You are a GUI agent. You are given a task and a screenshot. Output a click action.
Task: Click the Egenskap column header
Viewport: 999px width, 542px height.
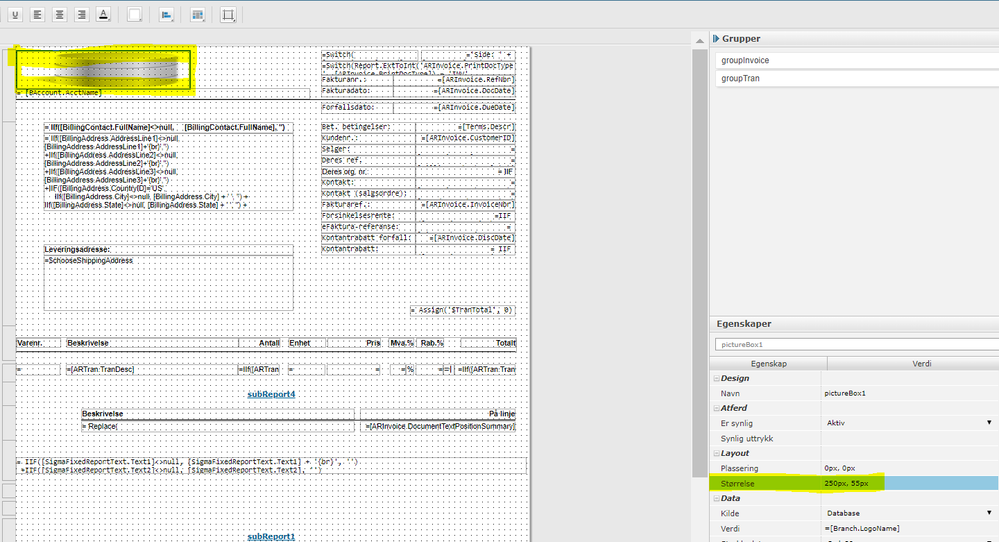point(769,364)
